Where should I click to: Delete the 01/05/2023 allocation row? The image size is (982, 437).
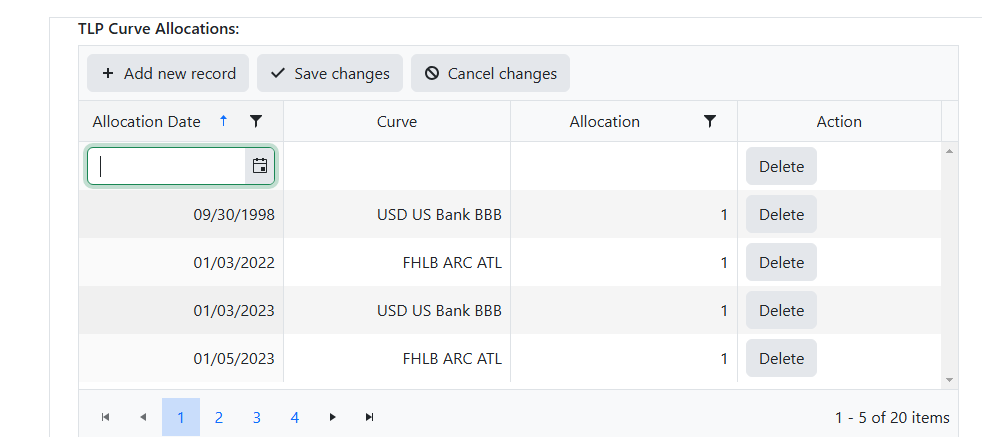coord(781,358)
